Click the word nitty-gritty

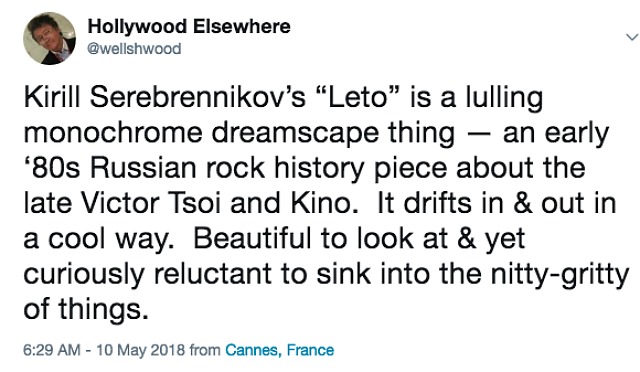(x=560, y=274)
